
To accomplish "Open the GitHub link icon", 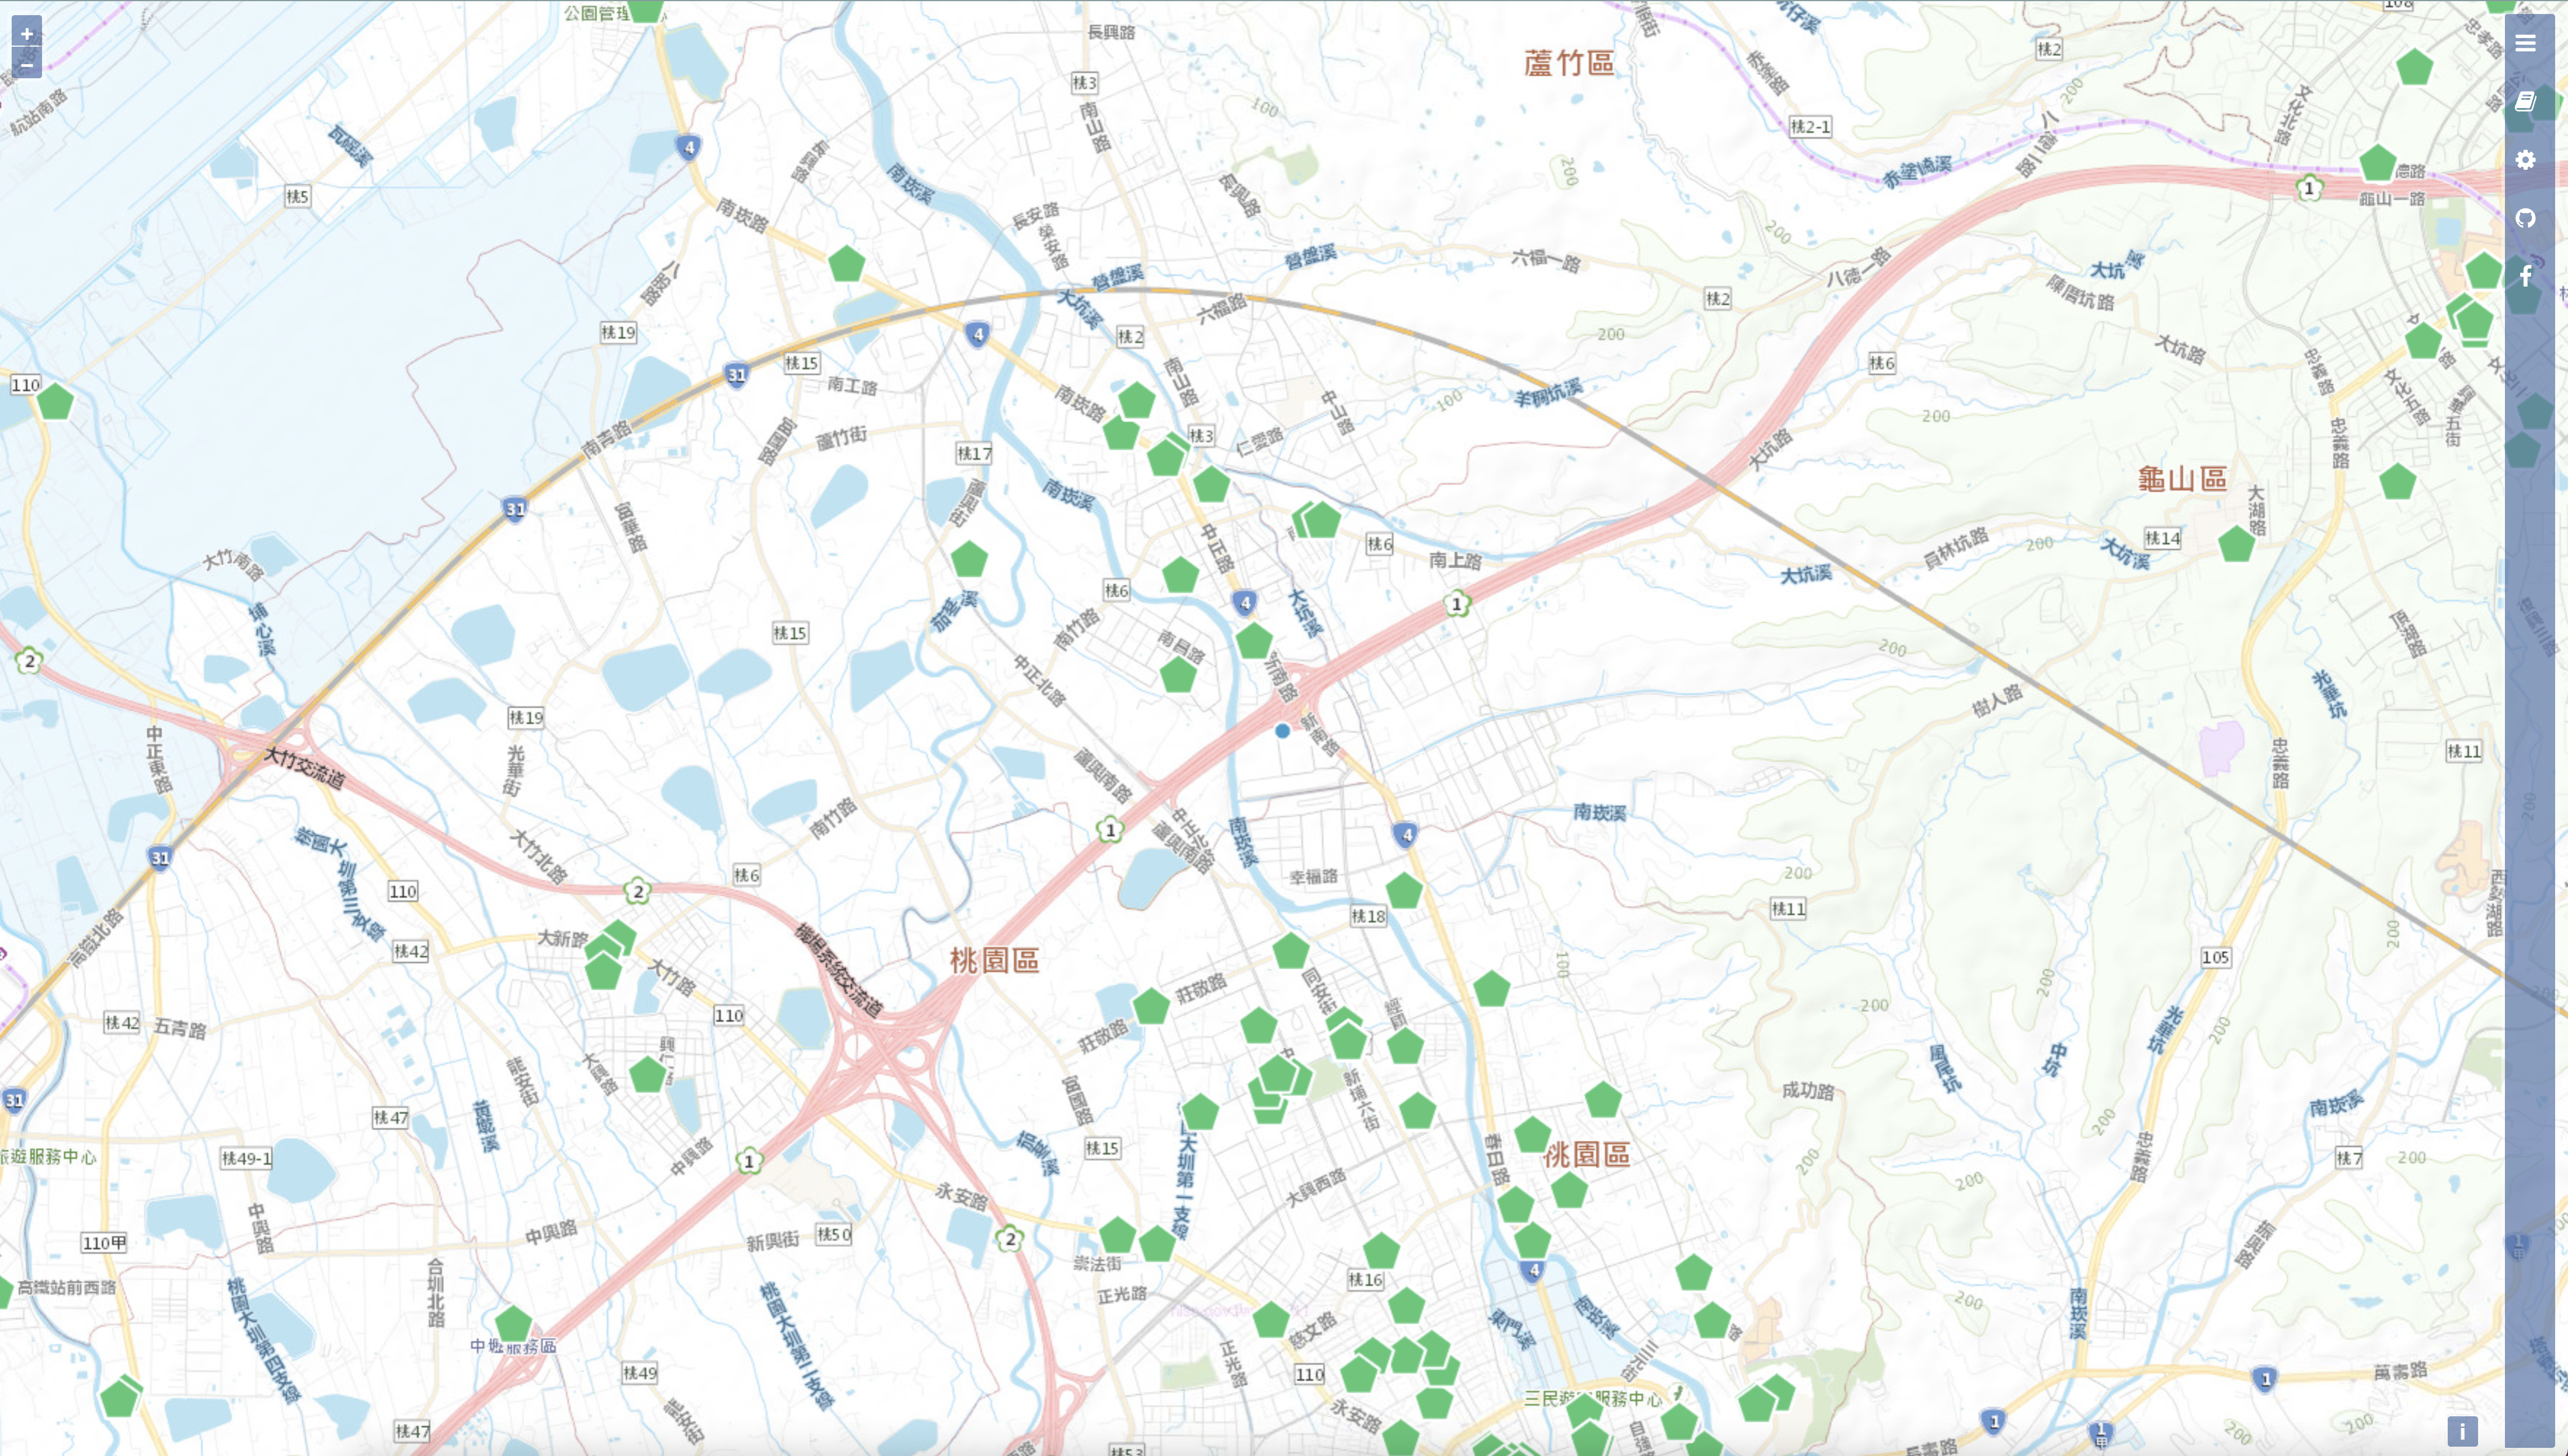I will tap(2525, 218).
